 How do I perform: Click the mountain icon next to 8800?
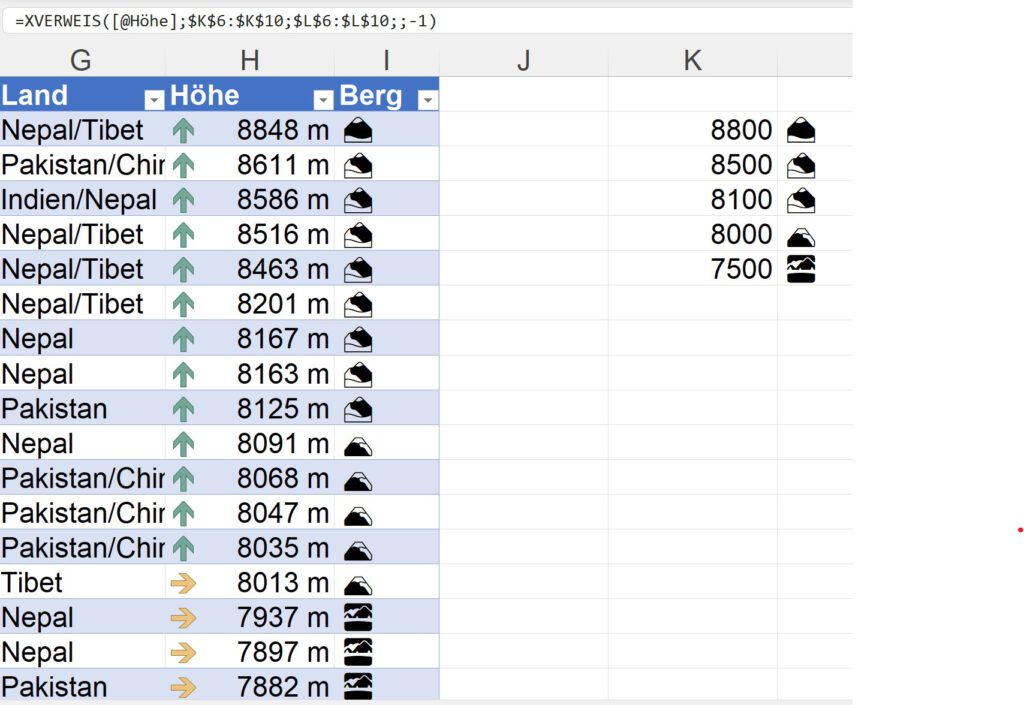pos(801,130)
